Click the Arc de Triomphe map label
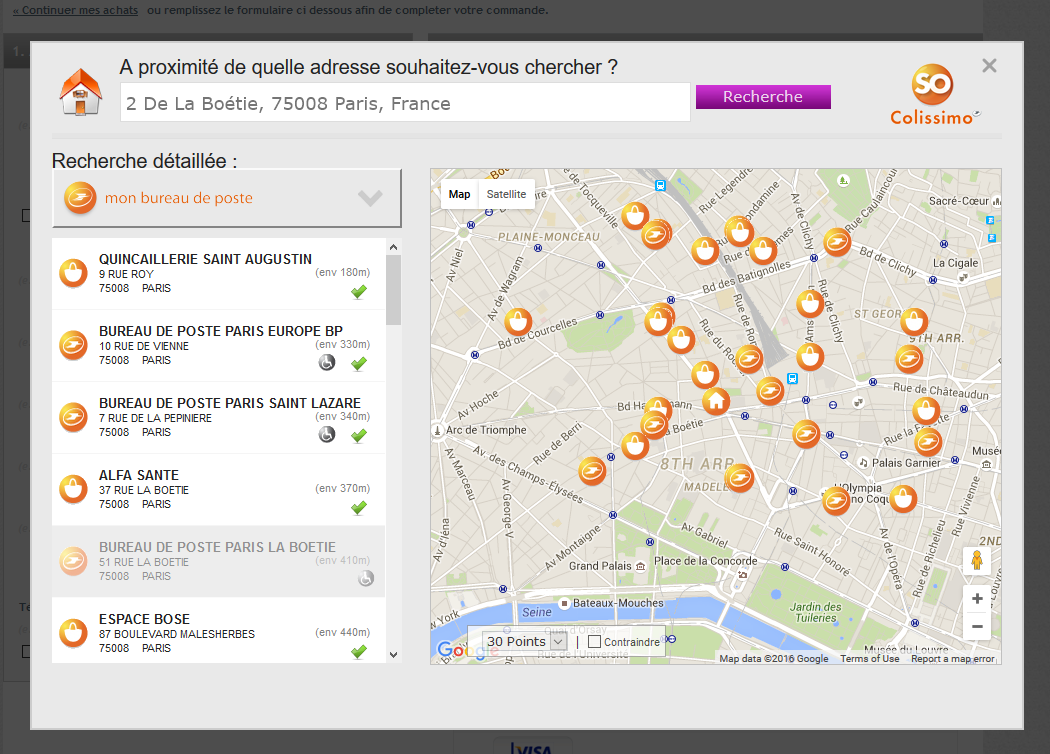Screen dimensions: 1050x754 click(486, 430)
